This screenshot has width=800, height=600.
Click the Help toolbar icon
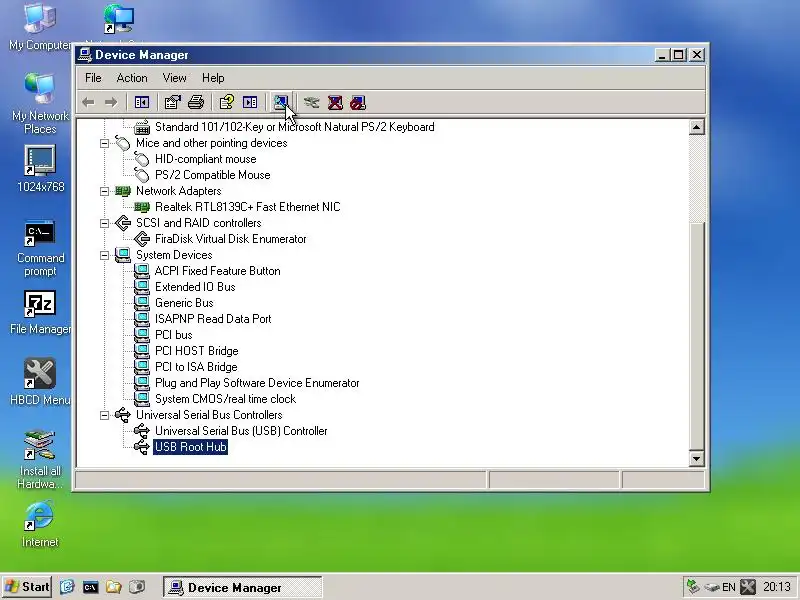click(227, 103)
